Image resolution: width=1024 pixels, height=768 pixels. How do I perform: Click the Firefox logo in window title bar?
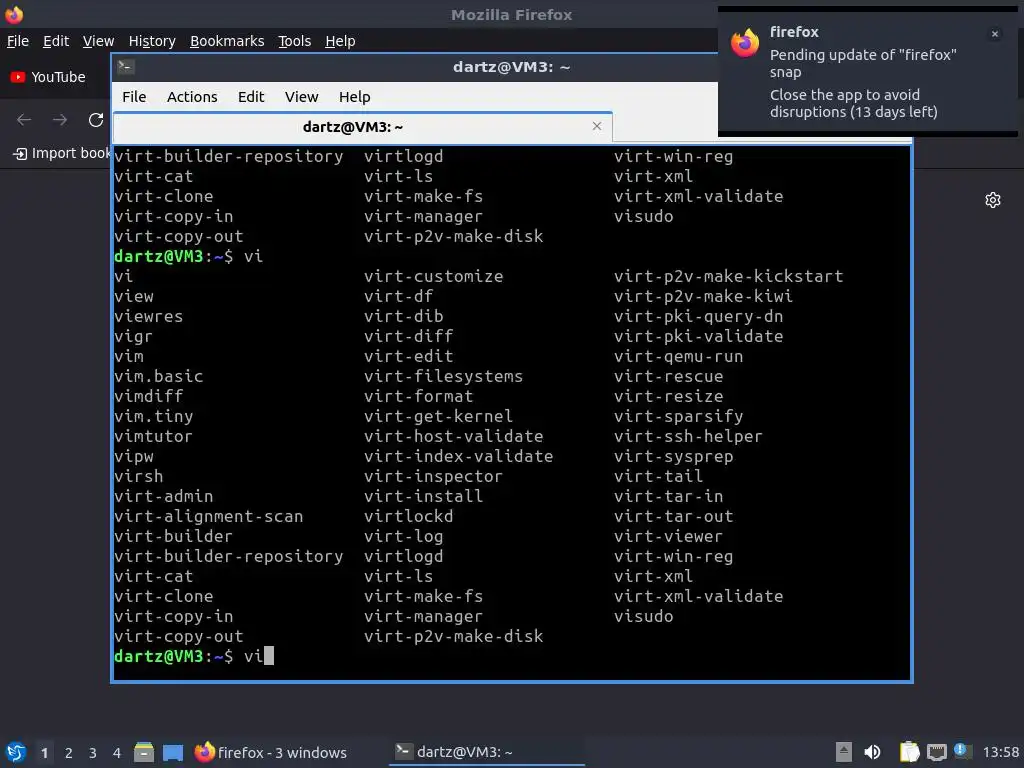14,14
